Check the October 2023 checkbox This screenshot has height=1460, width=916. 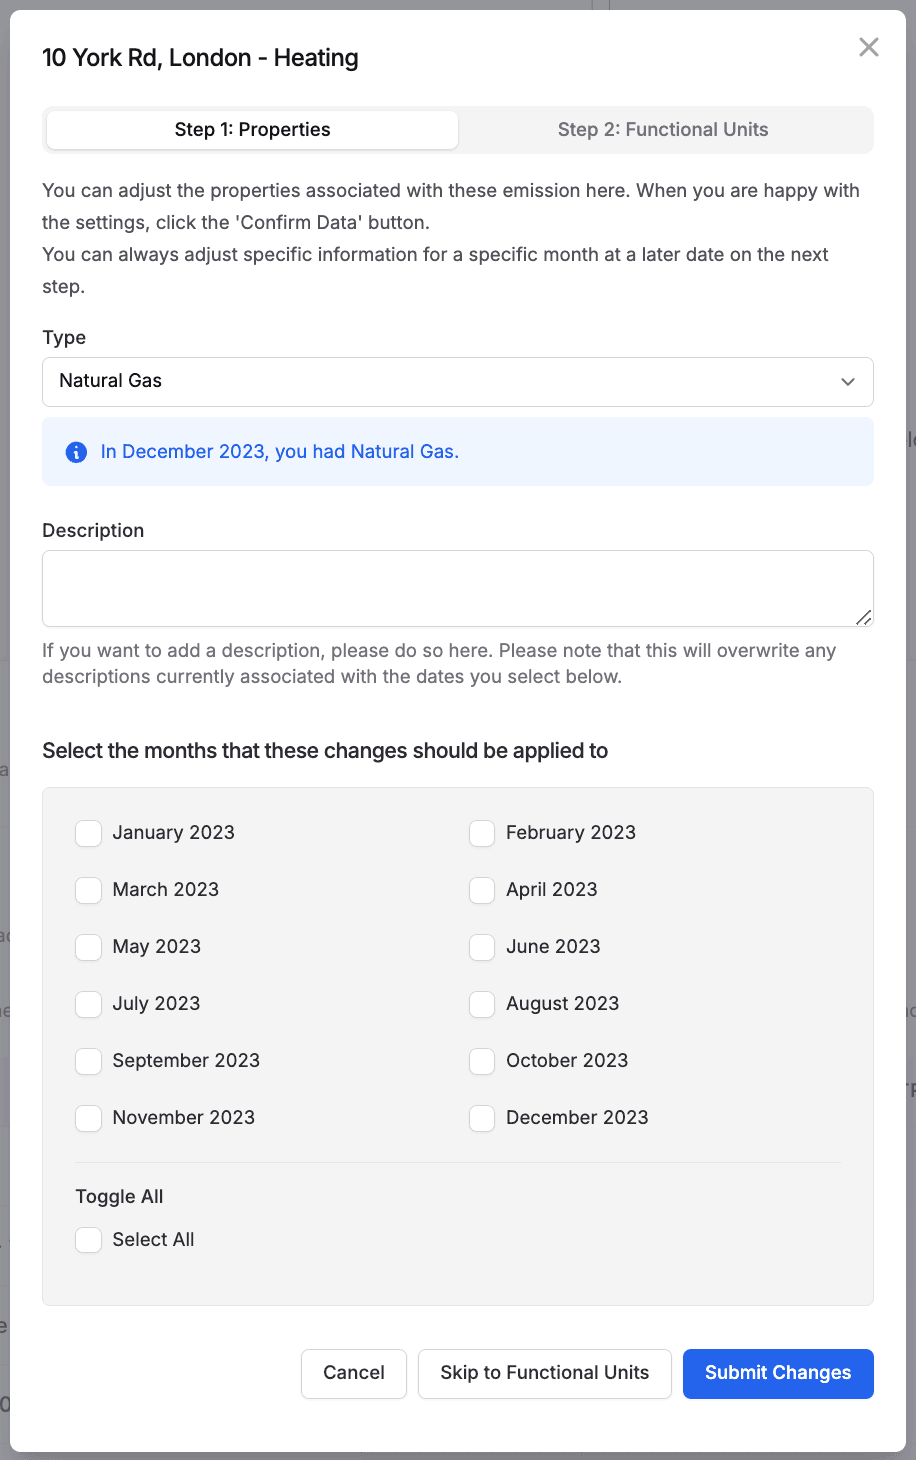tap(482, 1061)
